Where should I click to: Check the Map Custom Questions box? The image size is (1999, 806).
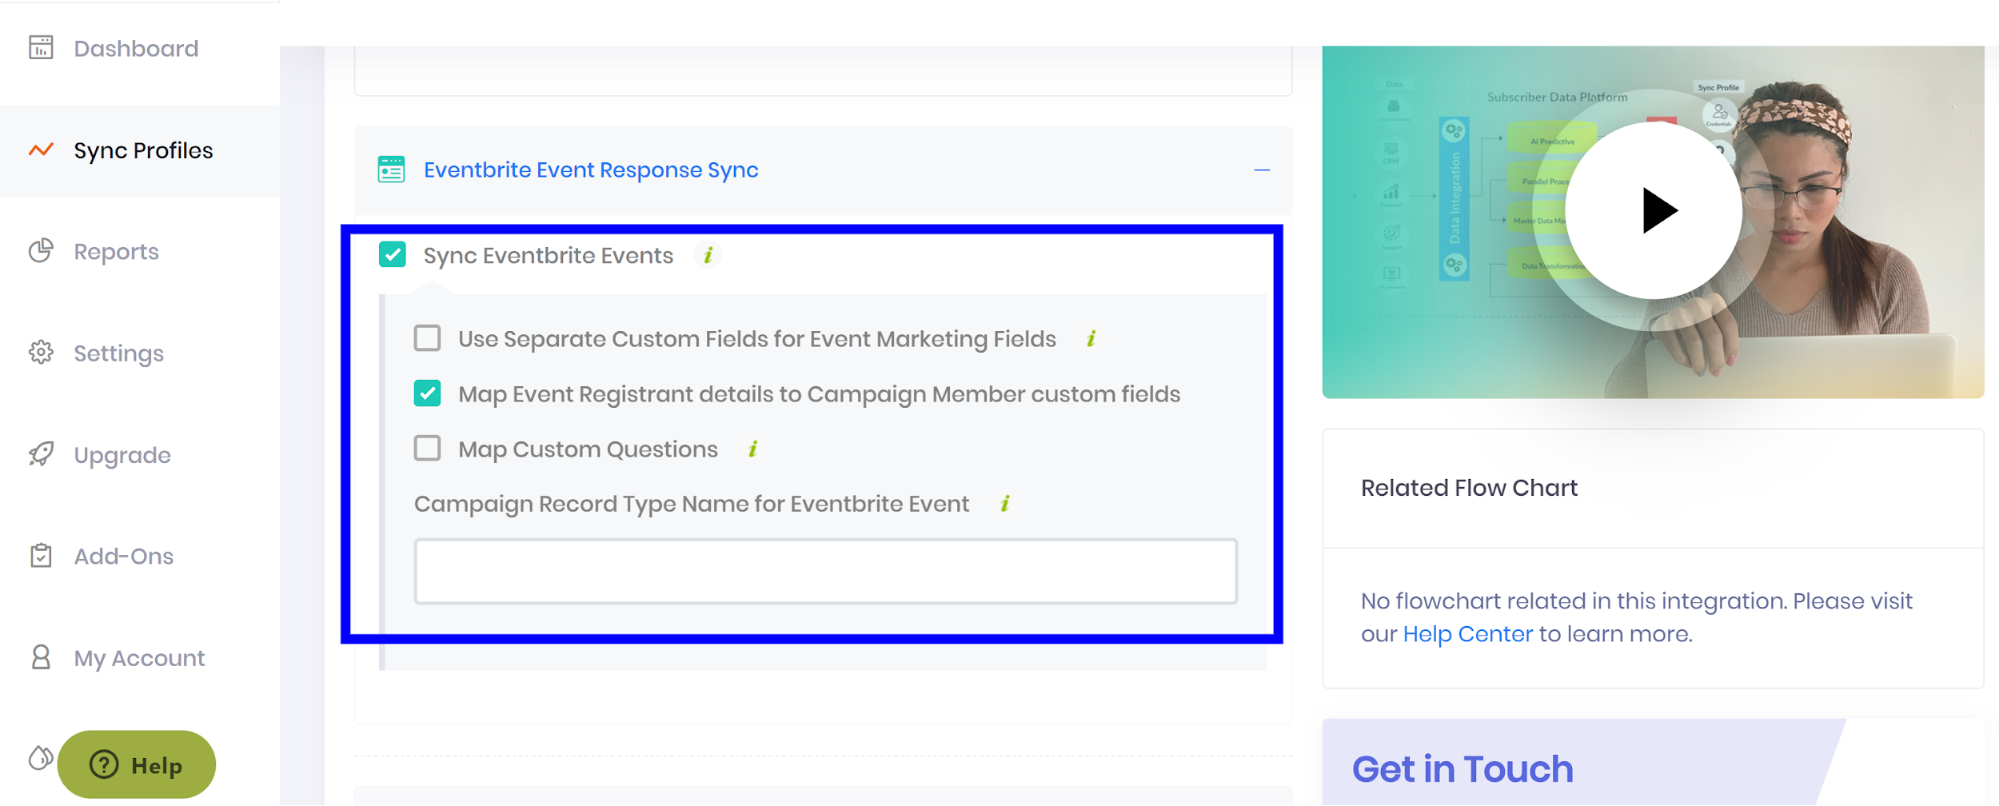click(x=427, y=448)
